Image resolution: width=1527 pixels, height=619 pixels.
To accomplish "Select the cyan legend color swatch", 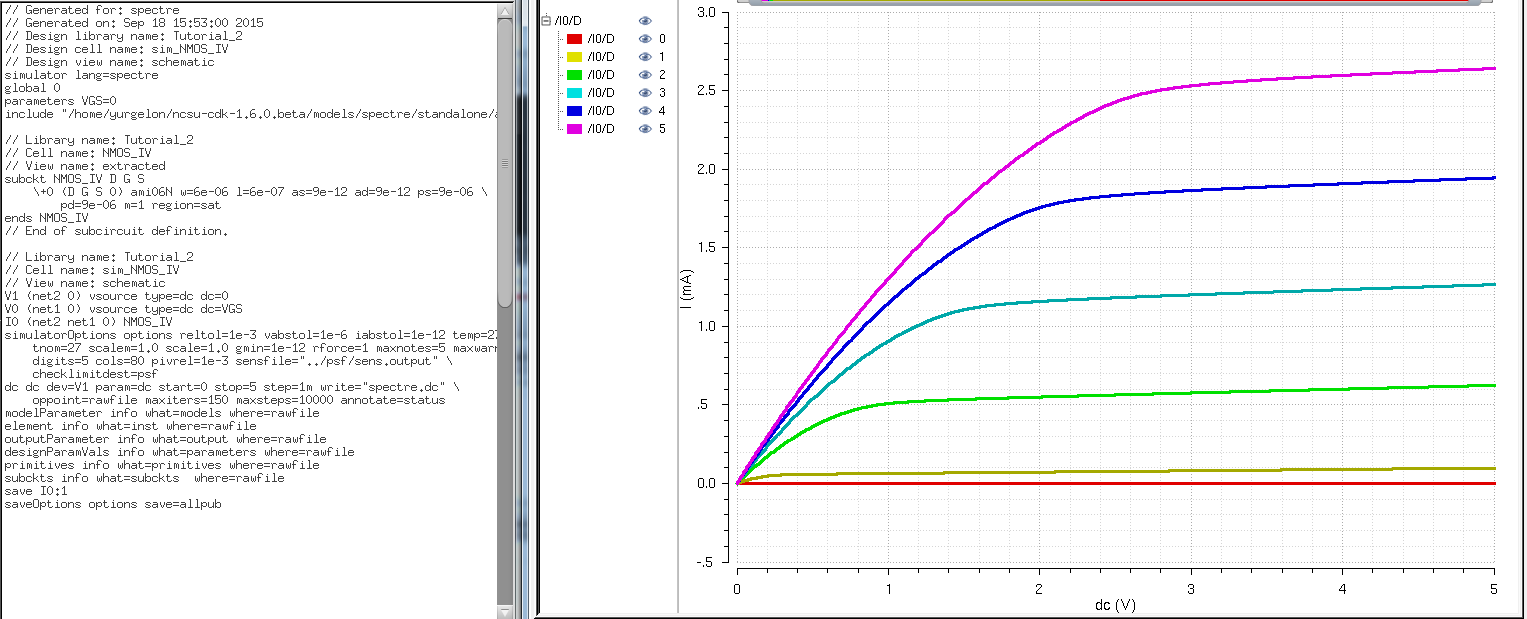I will pos(574,93).
